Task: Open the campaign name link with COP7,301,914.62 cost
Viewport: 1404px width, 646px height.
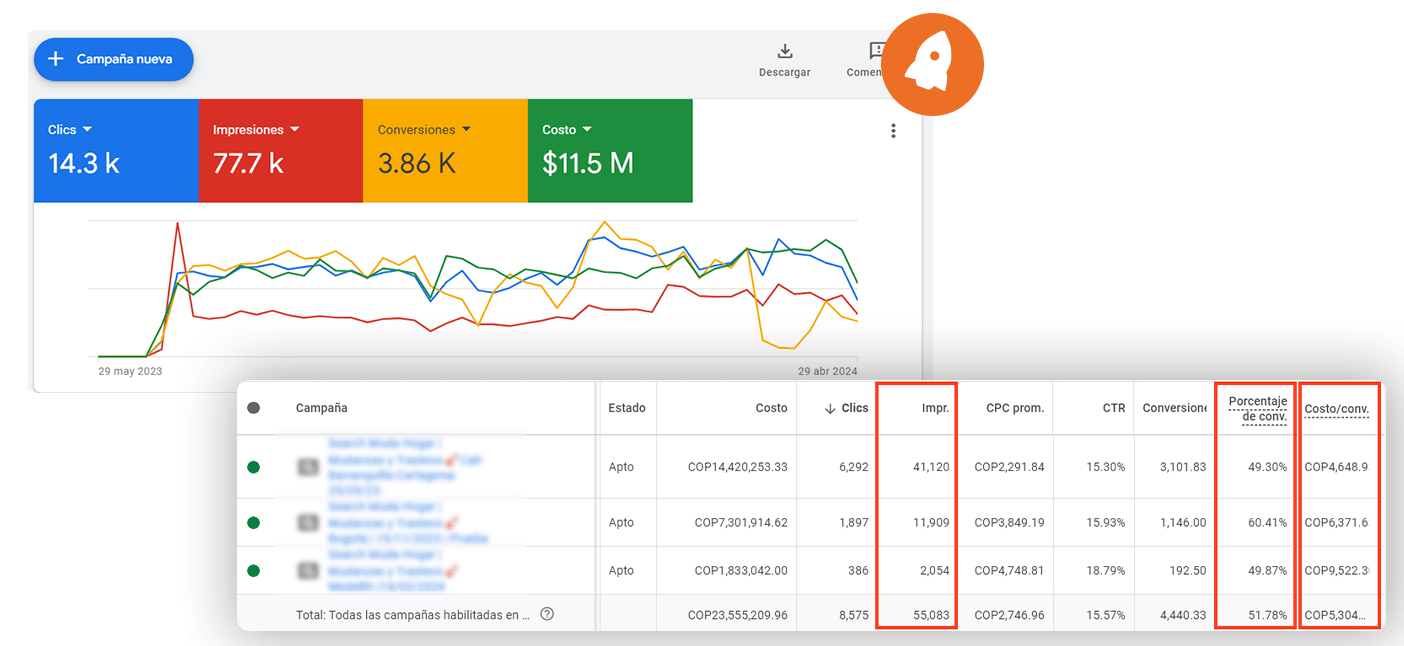Action: click(x=407, y=522)
